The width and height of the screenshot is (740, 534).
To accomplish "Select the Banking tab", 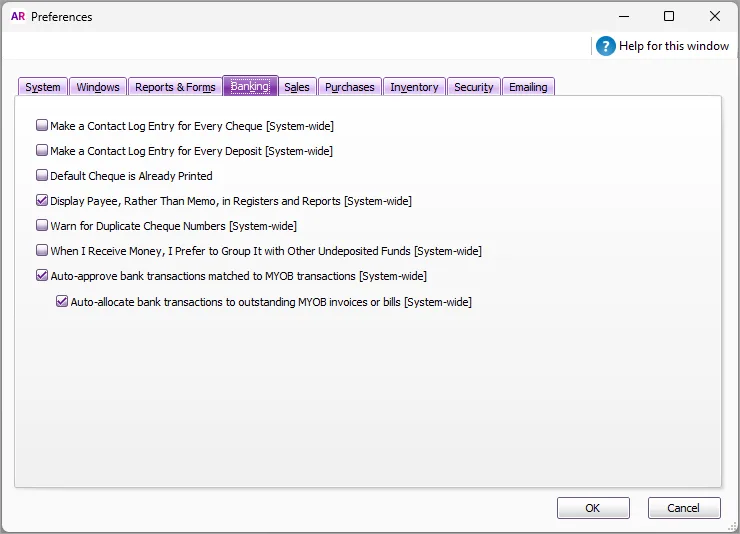I will tap(250, 86).
